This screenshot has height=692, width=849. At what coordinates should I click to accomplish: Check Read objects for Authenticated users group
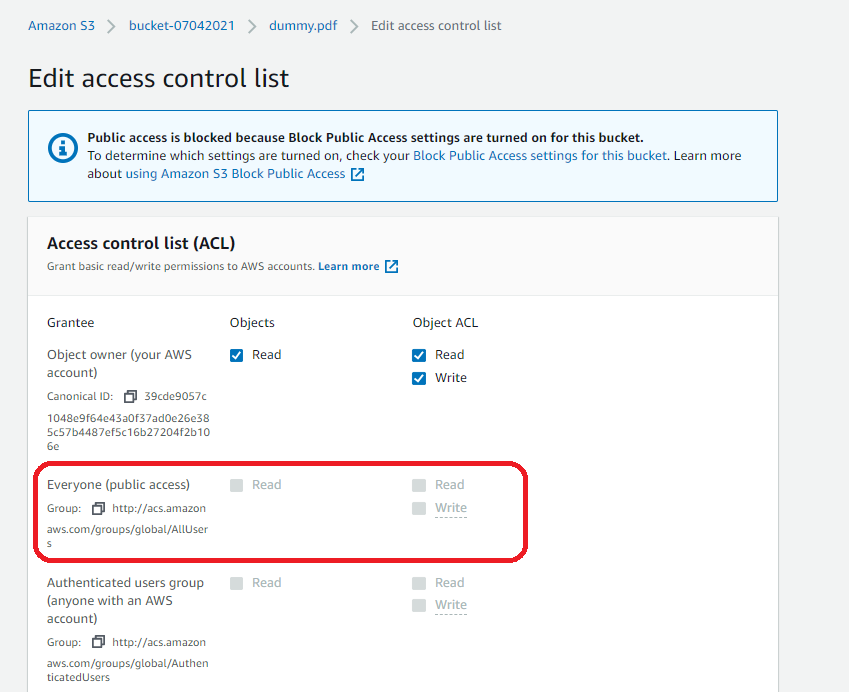coord(236,582)
